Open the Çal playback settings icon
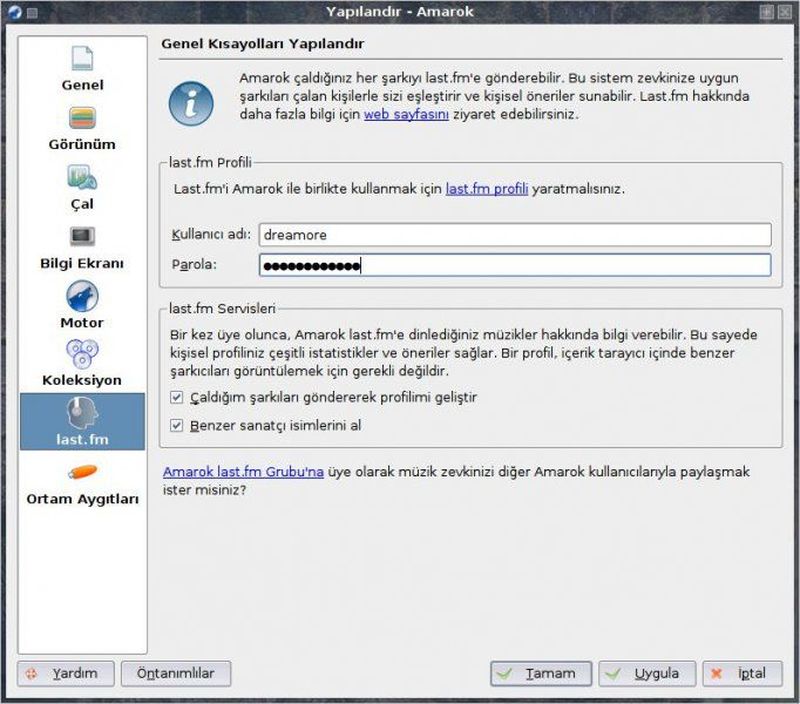Image resolution: width=800 pixels, height=704 pixels. tap(82, 179)
